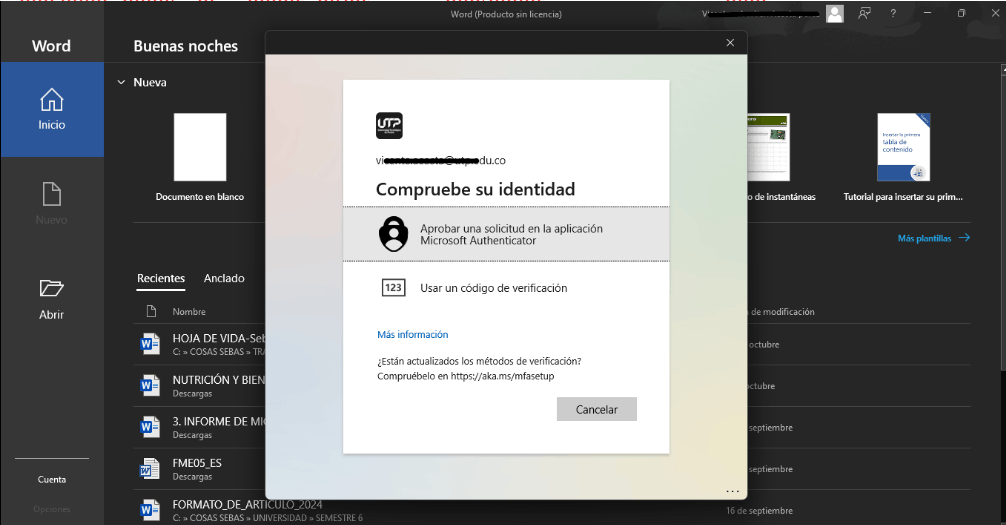Open the table of contents tutorial template
This screenshot has width=1006, height=525.
point(903,157)
